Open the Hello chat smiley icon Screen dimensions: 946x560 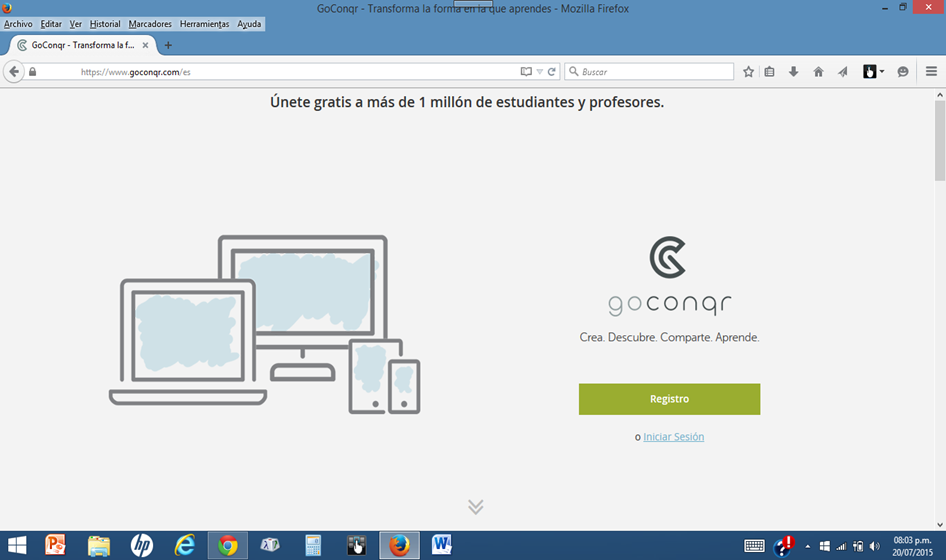tap(903, 72)
